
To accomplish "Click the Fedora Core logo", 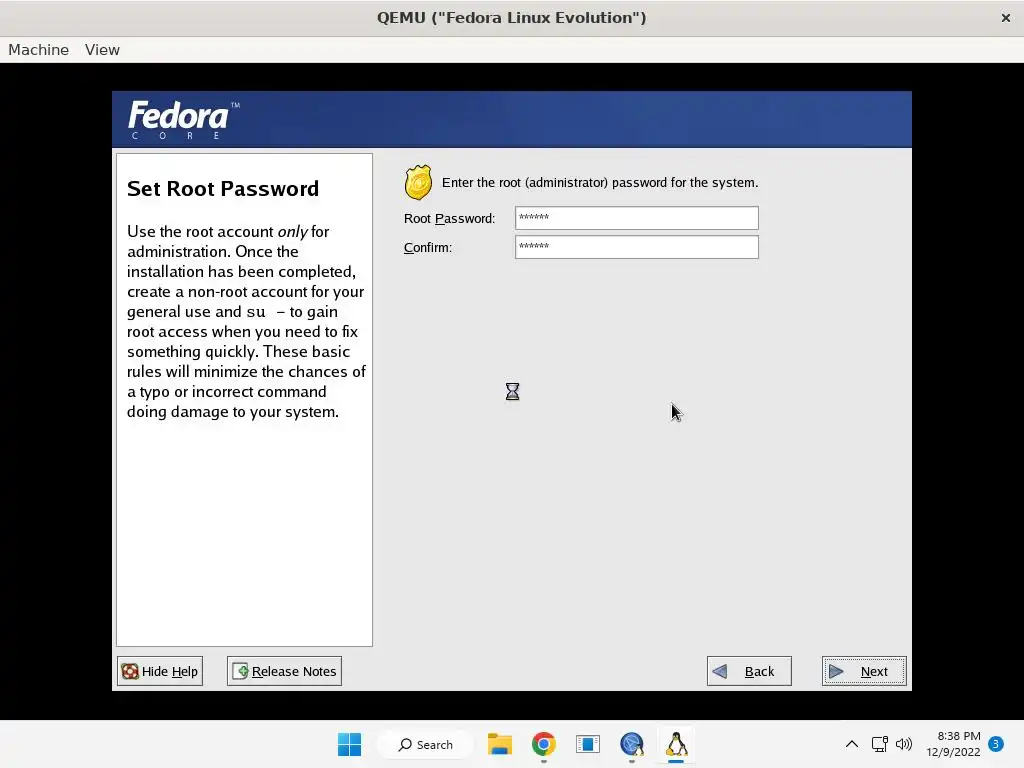I will (x=184, y=120).
